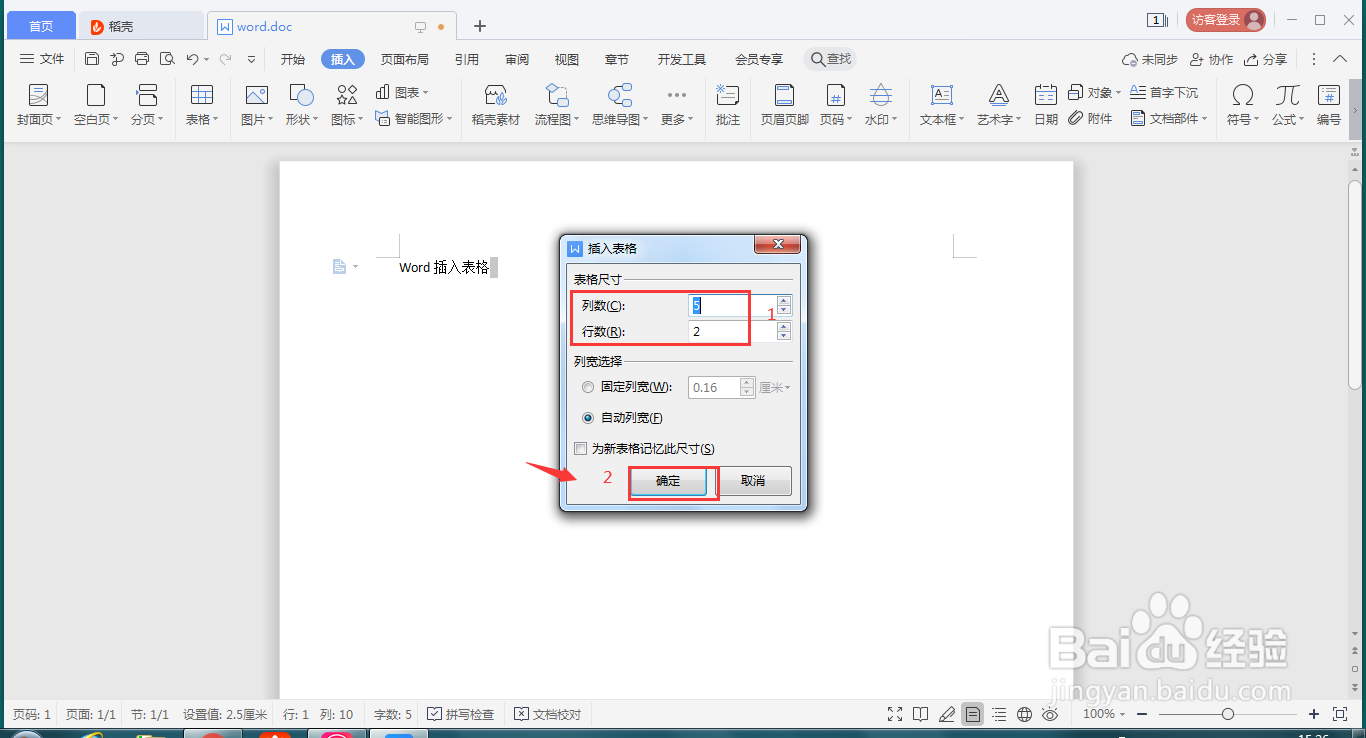Select the 自动列宽 radio option
The image size is (1366, 738).
tap(588, 418)
